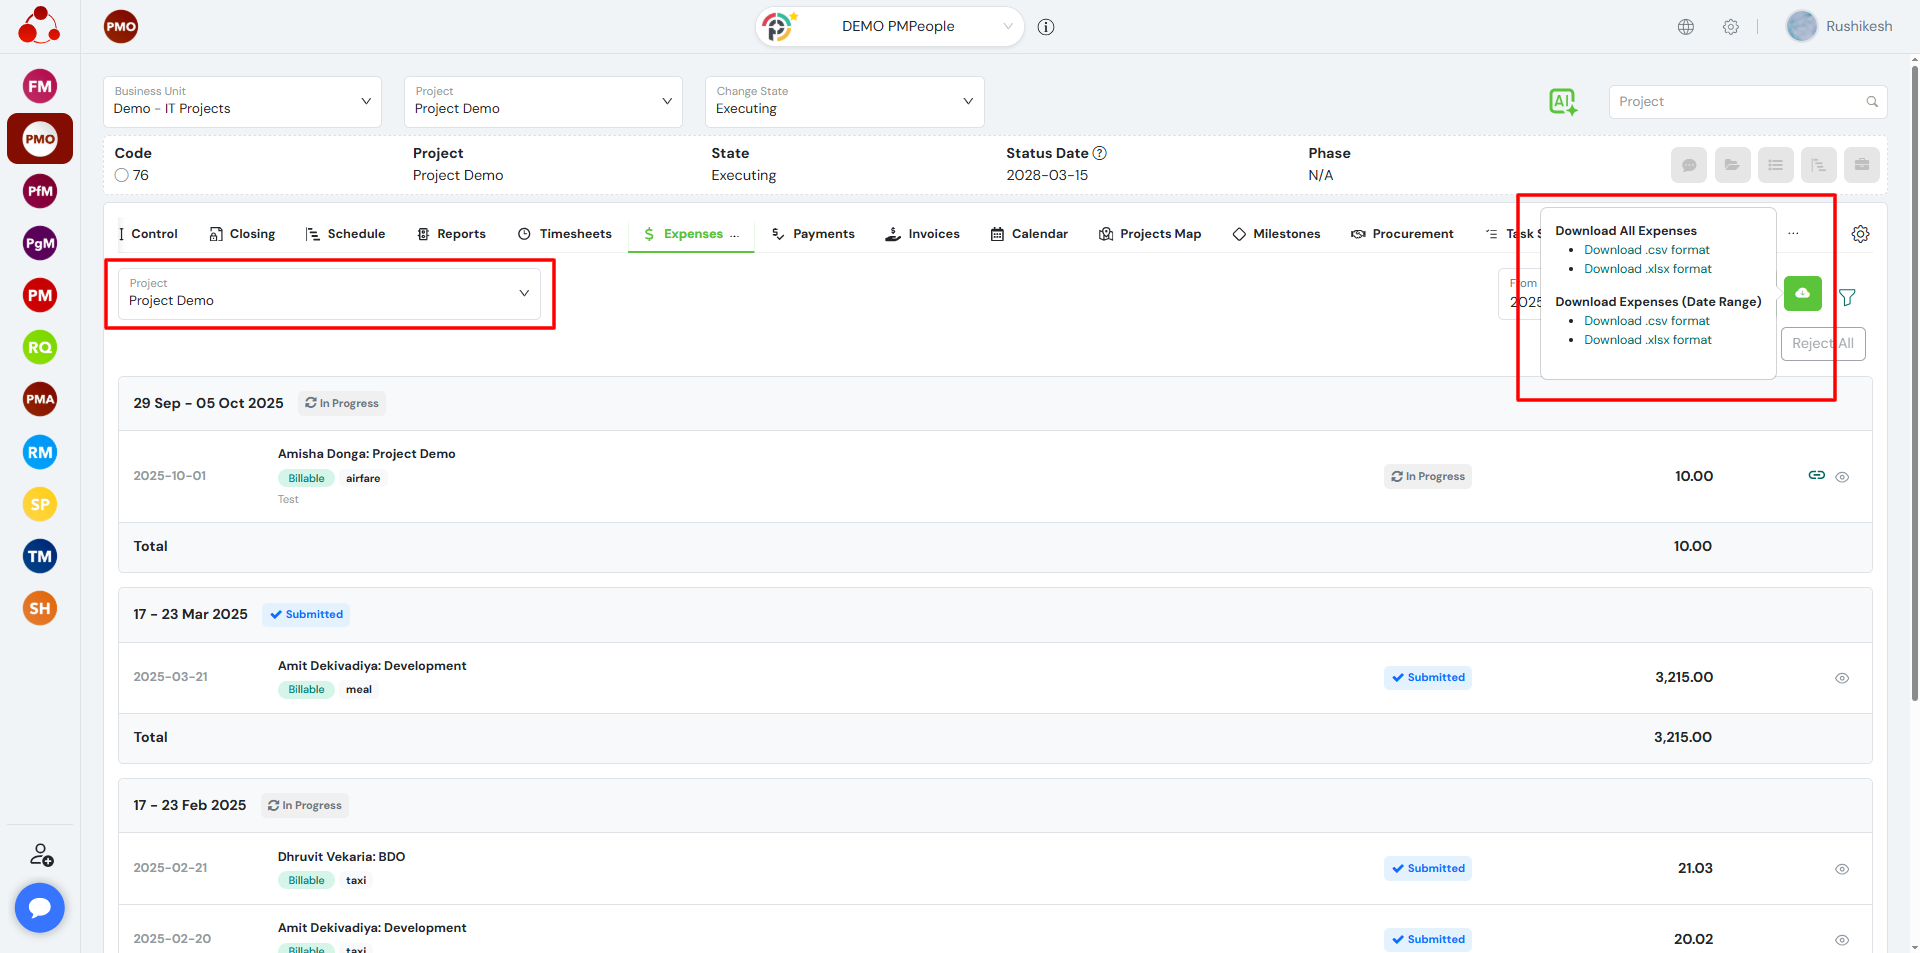Open the Procurement tab
1920x953 pixels.
point(1402,234)
